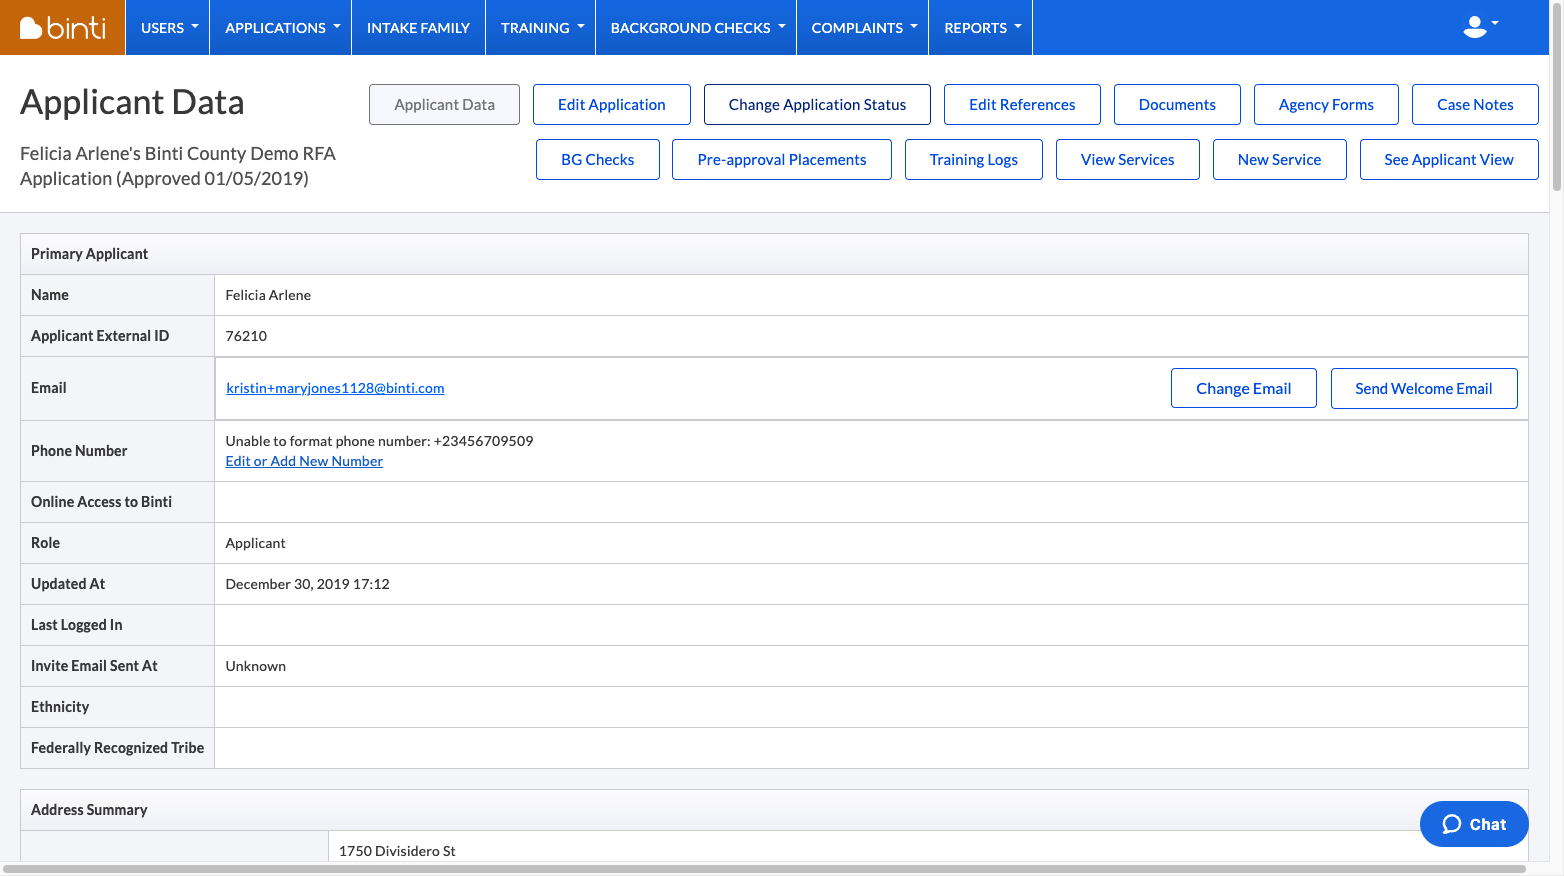Screen dimensions: 1564x876
Task: Open the Training dropdown menu
Action: [541, 28]
